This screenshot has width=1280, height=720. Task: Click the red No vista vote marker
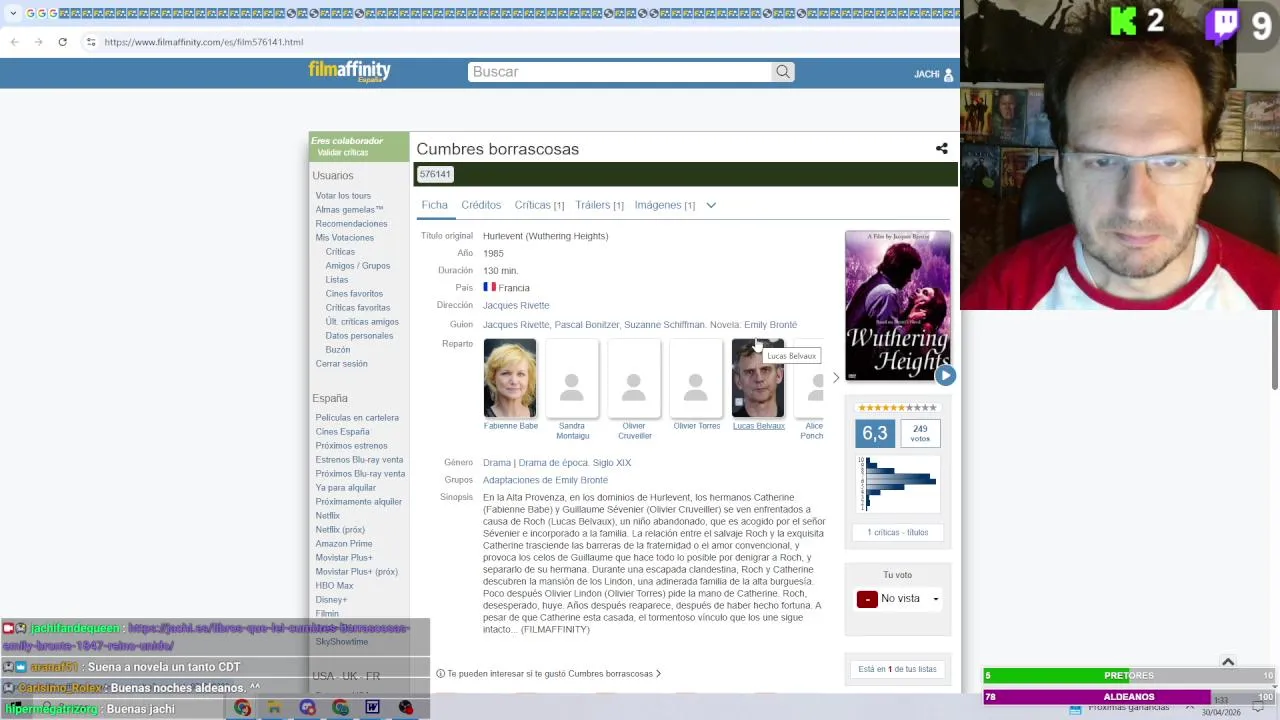click(867, 599)
